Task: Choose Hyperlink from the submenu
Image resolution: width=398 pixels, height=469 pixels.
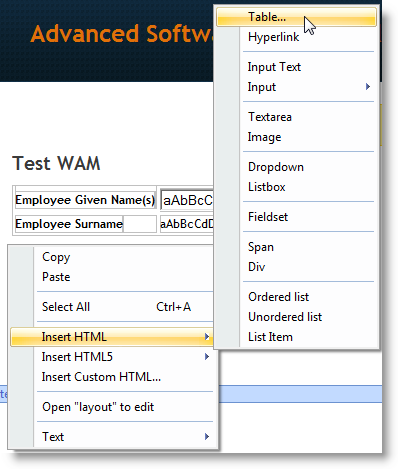Action: coord(296,37)
